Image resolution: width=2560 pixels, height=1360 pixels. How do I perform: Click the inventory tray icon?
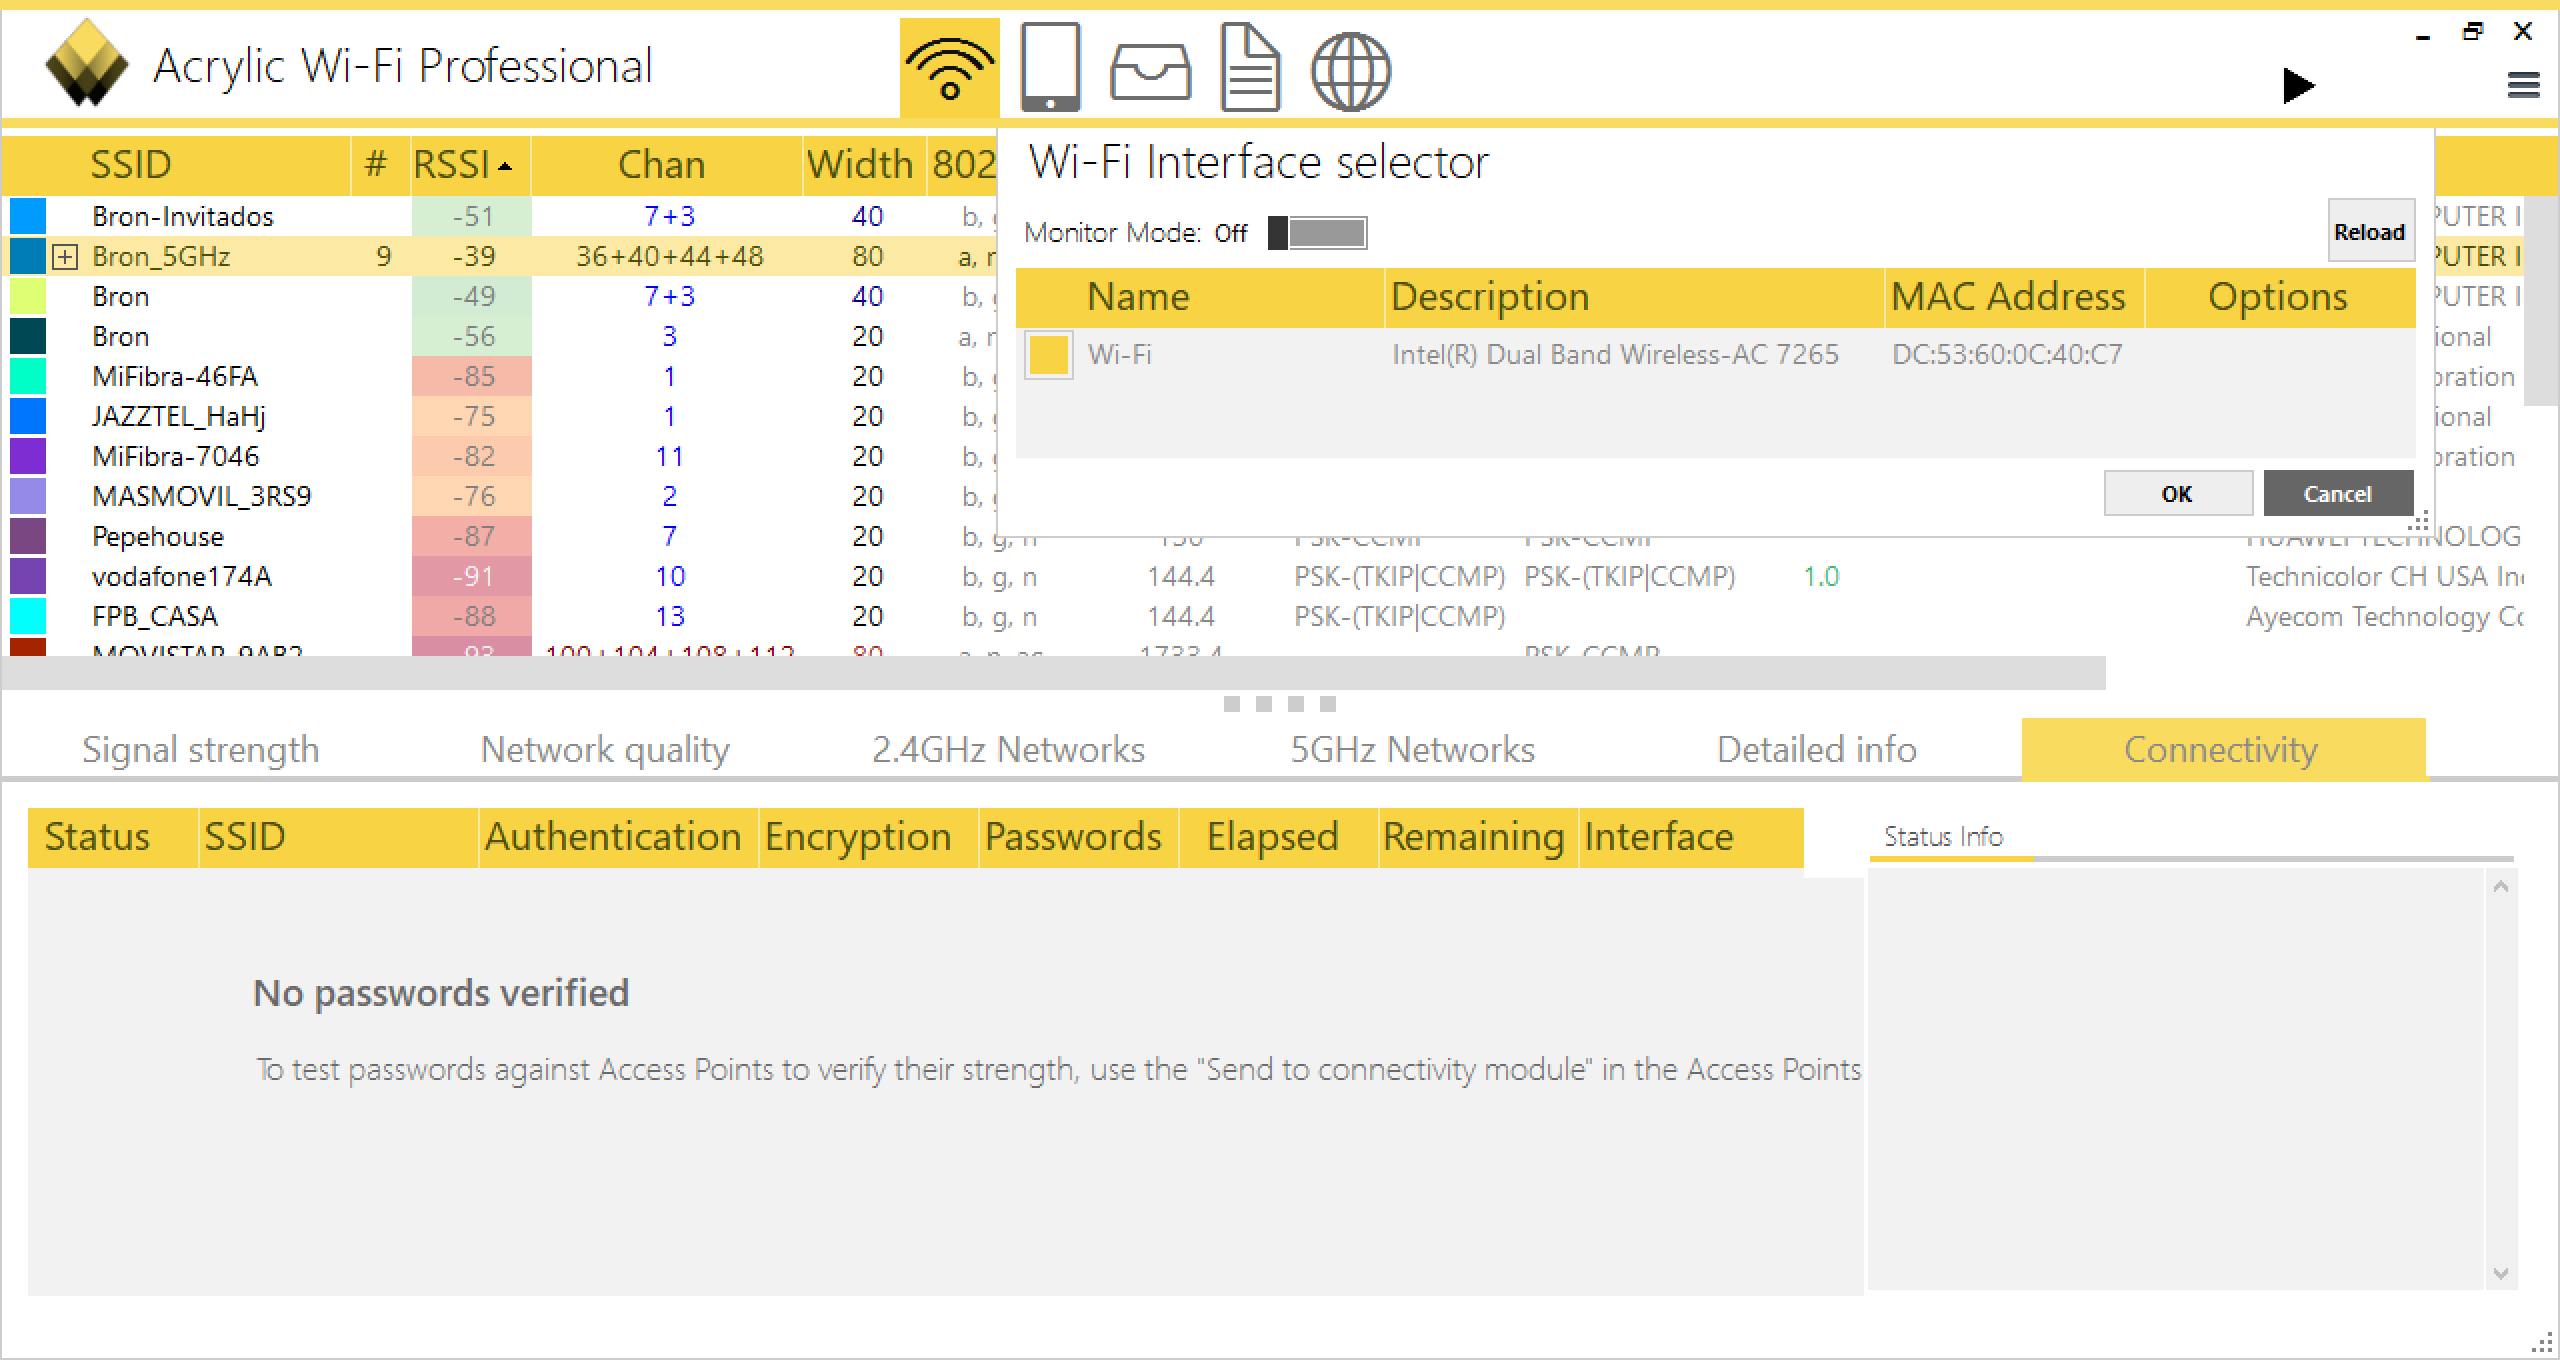point(1150,72)
